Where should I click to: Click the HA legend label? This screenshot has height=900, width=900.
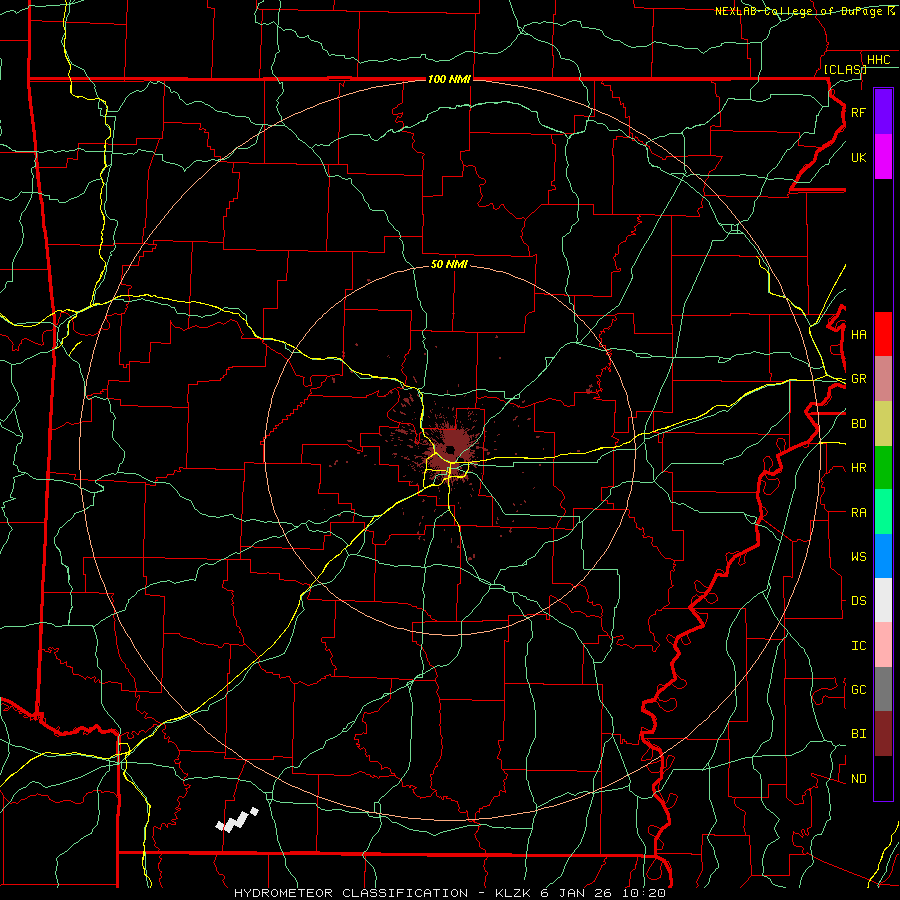coord(858,335)
